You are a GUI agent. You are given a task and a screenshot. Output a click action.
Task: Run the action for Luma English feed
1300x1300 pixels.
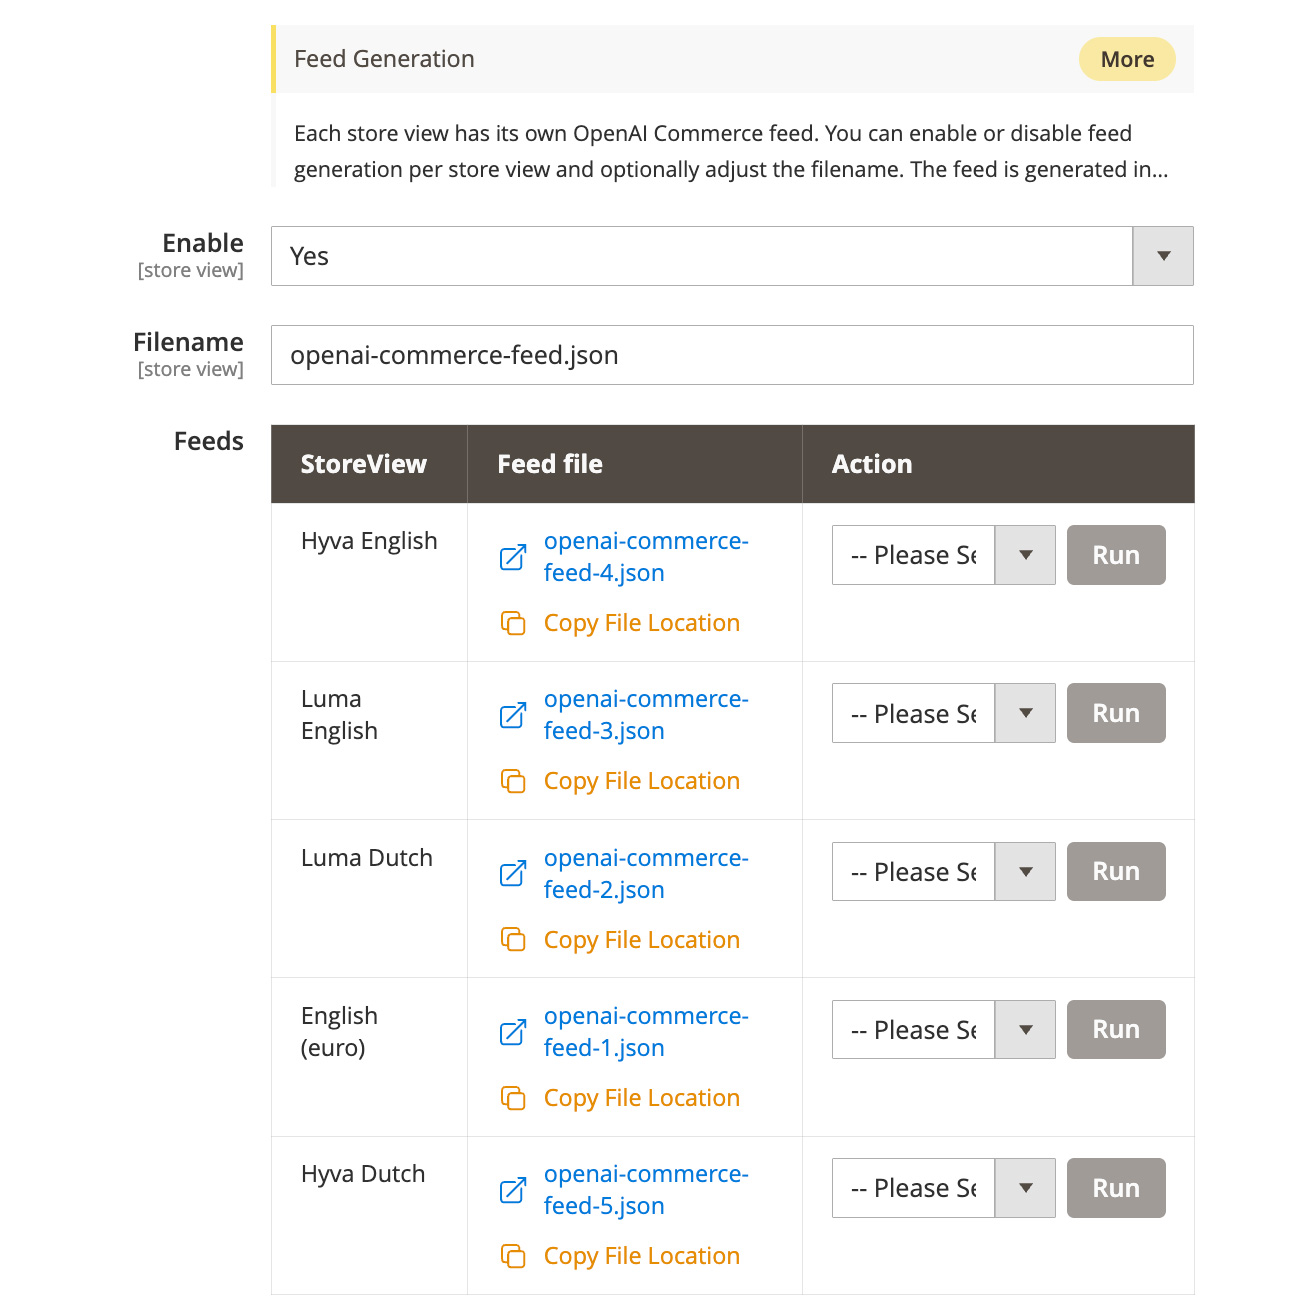(x=1115, y=713)
